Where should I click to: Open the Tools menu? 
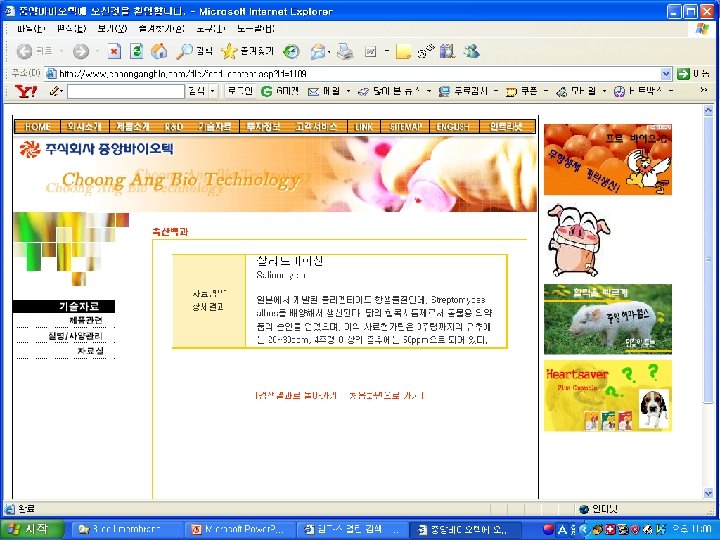point(210,29)
